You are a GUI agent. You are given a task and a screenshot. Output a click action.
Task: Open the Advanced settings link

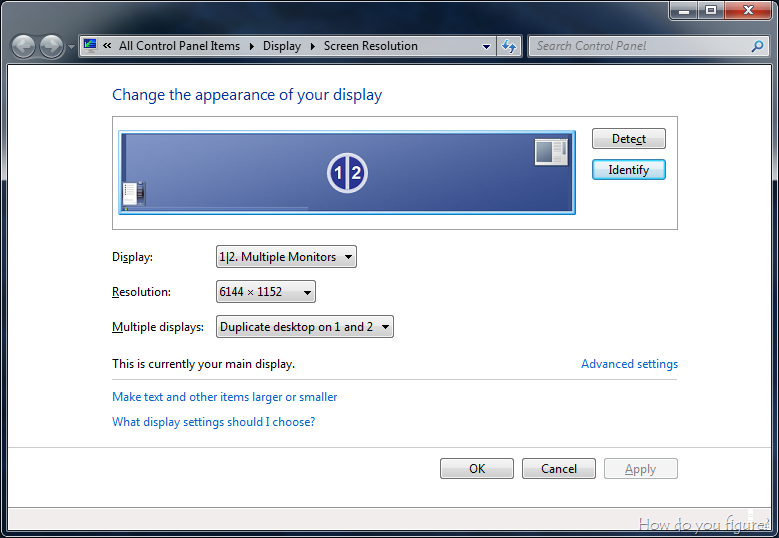click(x=629, y=364)
